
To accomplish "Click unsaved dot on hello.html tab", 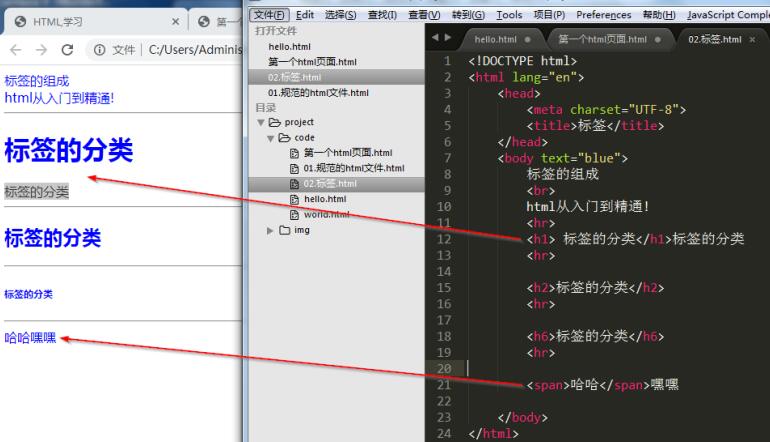I will (x=527, y=39).
